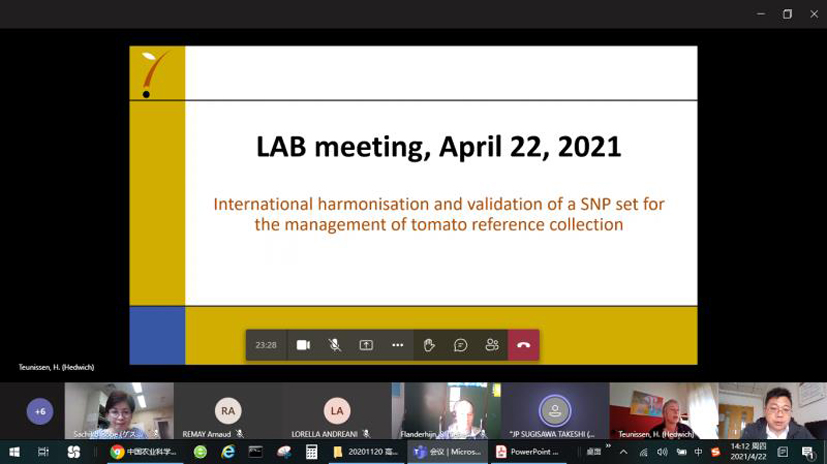Hang up the call with red button
Viewport: 827px width, 464px height.
(x=523, y=345)
